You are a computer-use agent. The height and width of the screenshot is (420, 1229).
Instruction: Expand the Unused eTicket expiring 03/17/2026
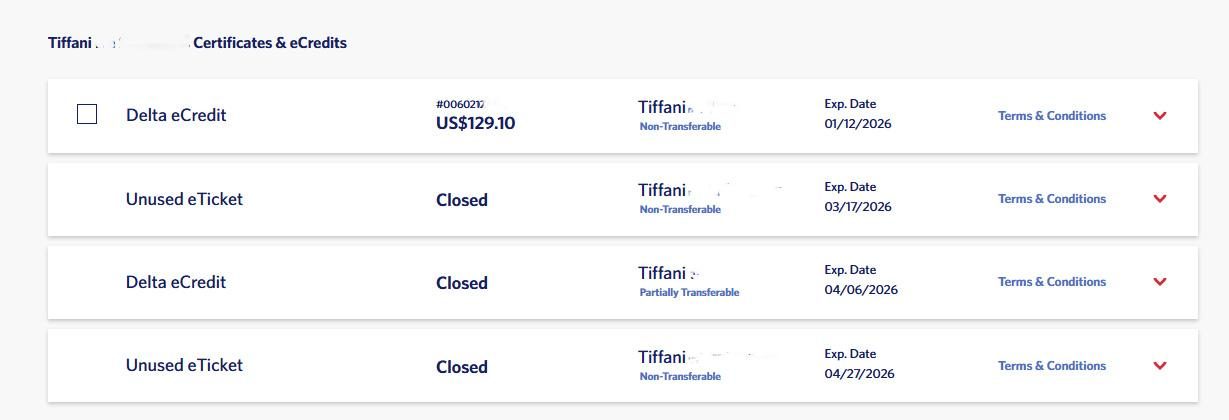[x=1160, y=199]
